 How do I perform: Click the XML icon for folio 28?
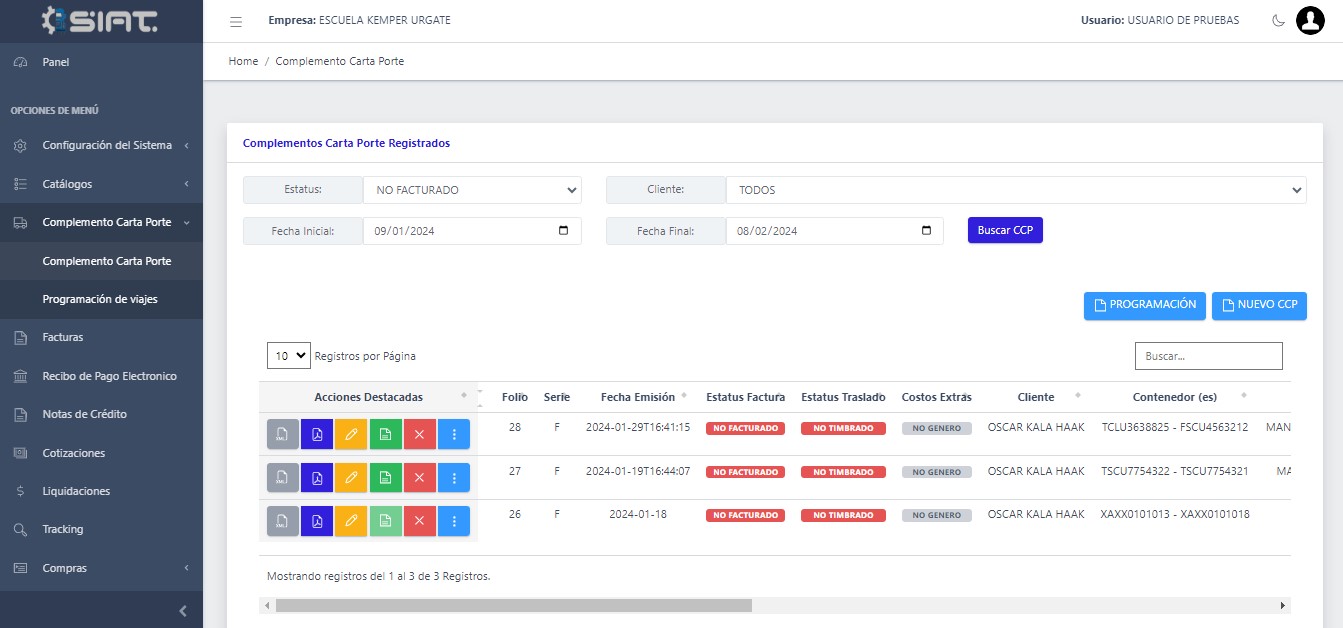click(283, 434)
